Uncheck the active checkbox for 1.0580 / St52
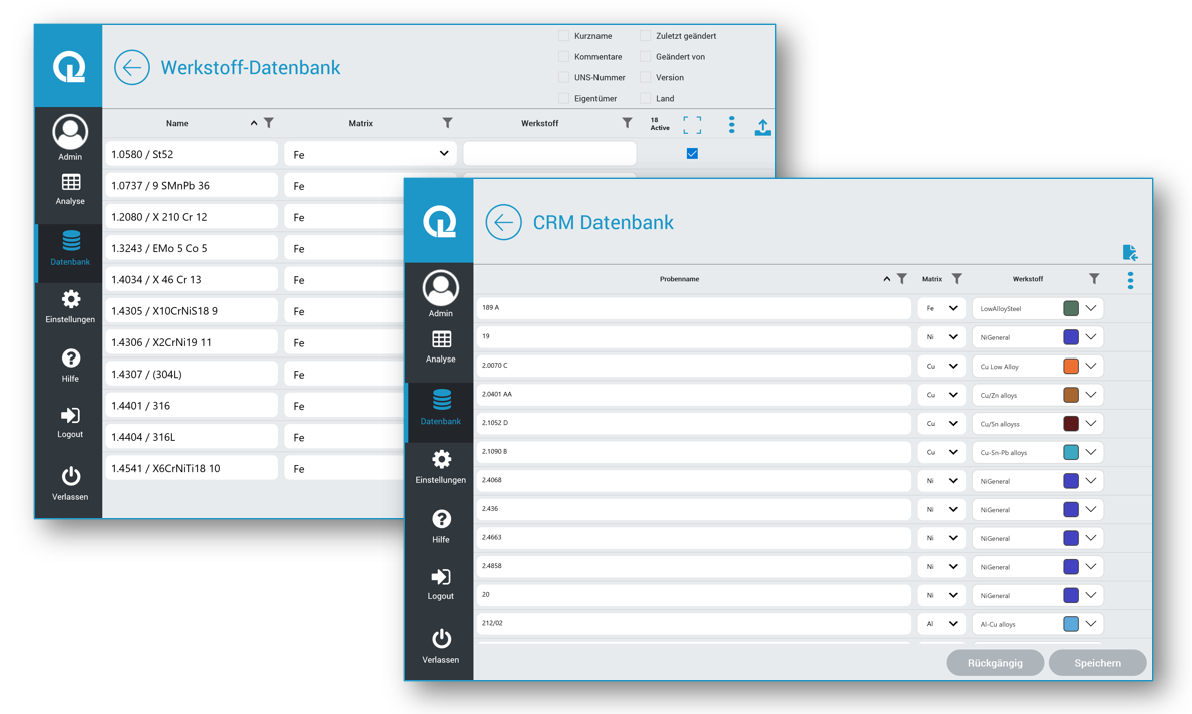1192x714 pixels. click(692, 154)
